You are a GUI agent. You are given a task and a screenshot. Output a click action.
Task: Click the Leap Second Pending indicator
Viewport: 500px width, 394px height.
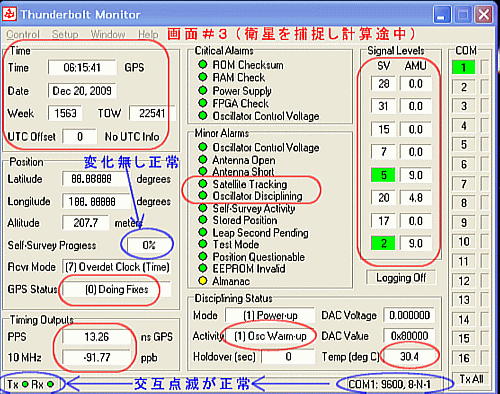tap(202, 232)
